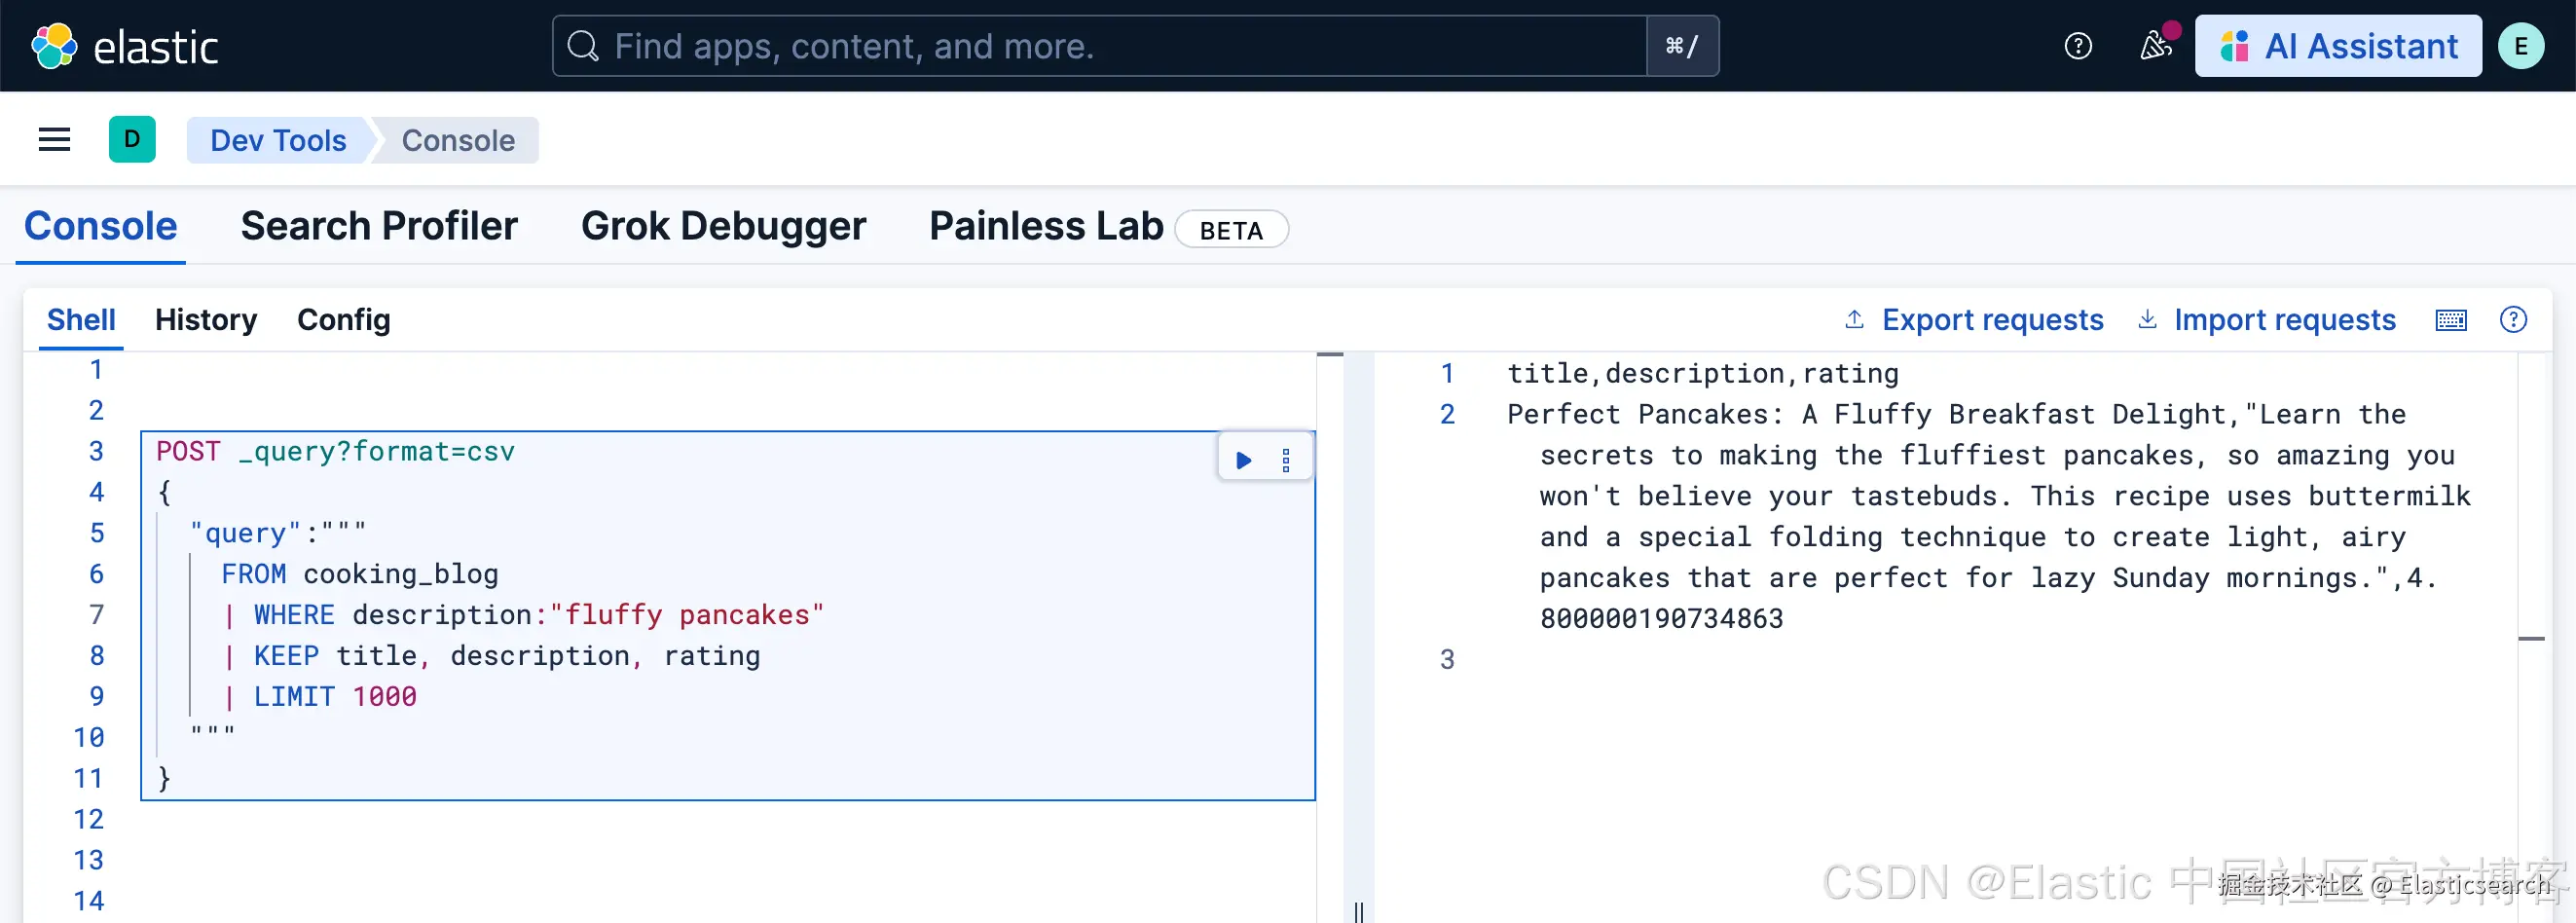Open the request options three-dot menu

[1286, 460]
